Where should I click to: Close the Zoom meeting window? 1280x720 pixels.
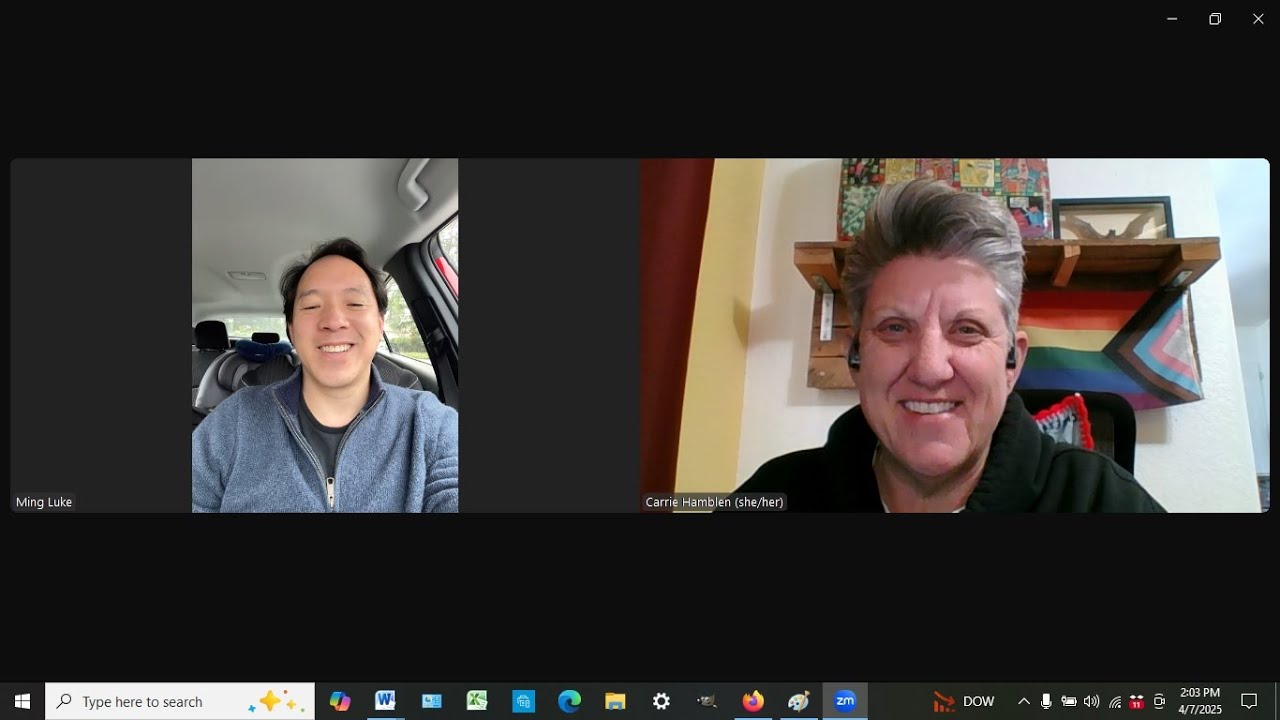coord(1258,19)
